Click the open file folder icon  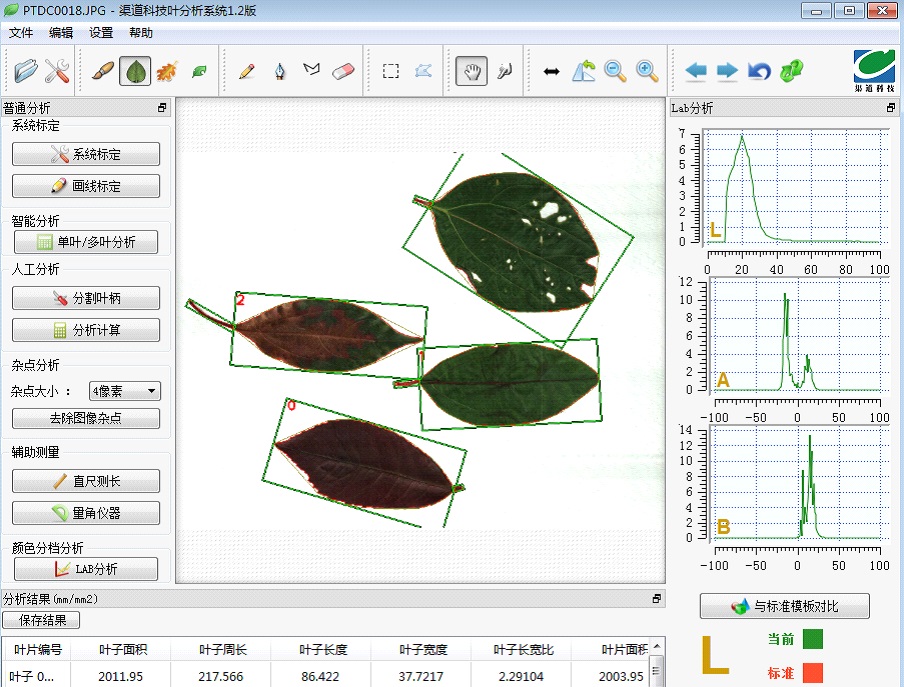point(26,71)
